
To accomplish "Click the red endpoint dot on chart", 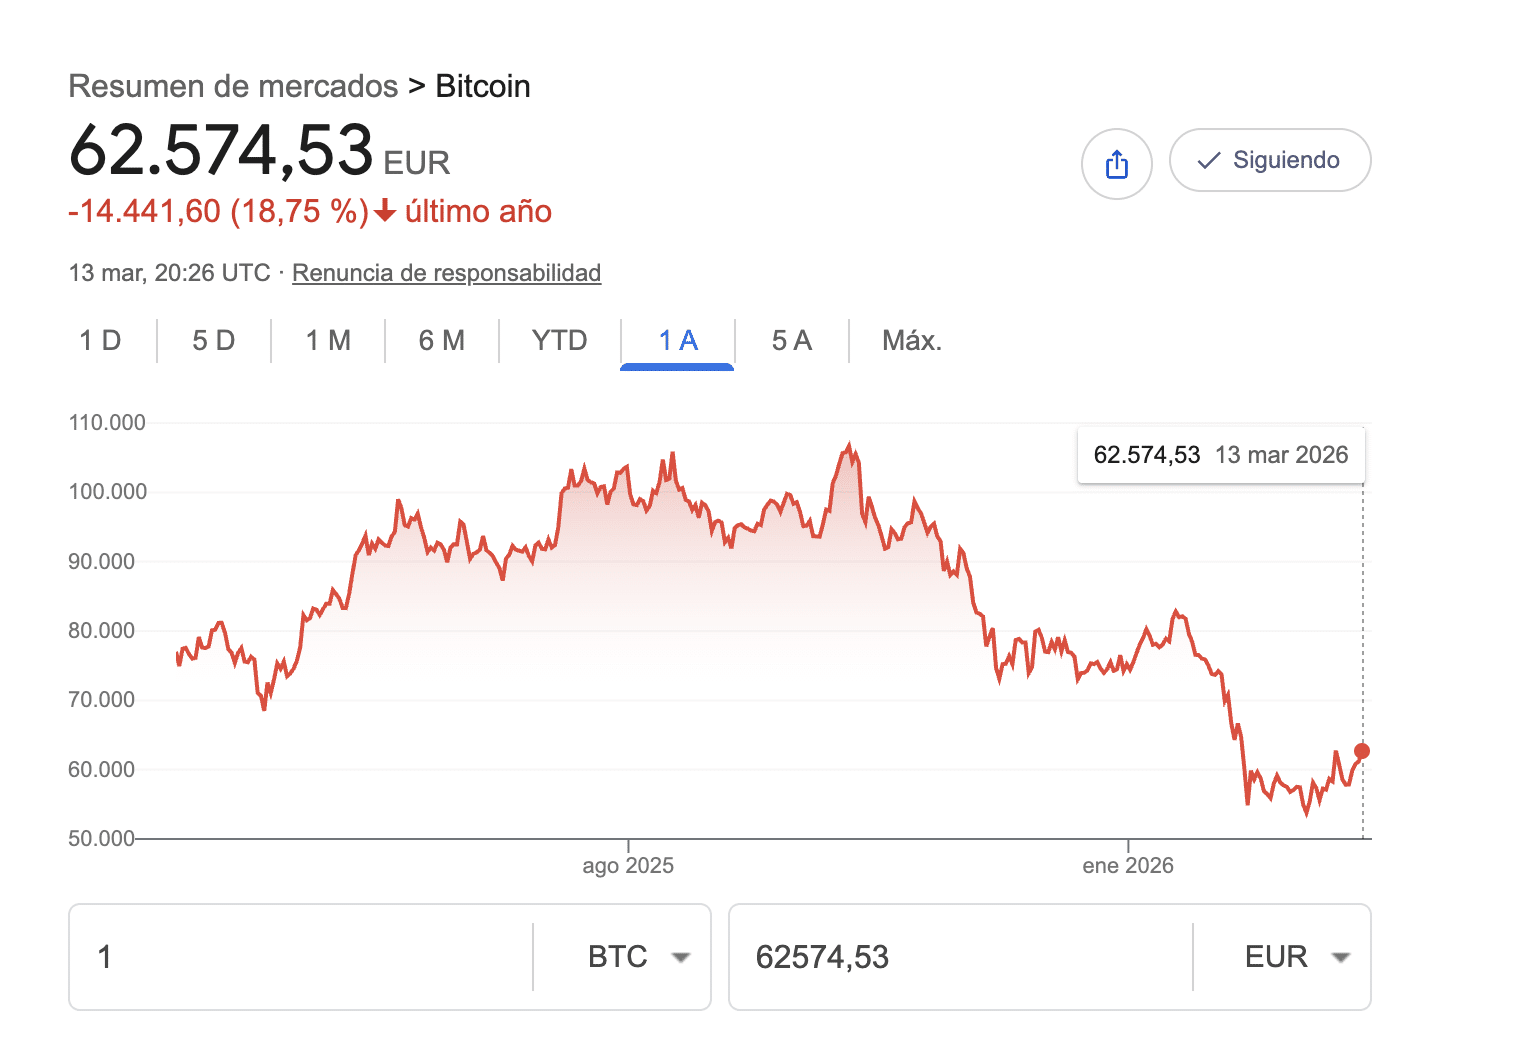I will 1362,751.
